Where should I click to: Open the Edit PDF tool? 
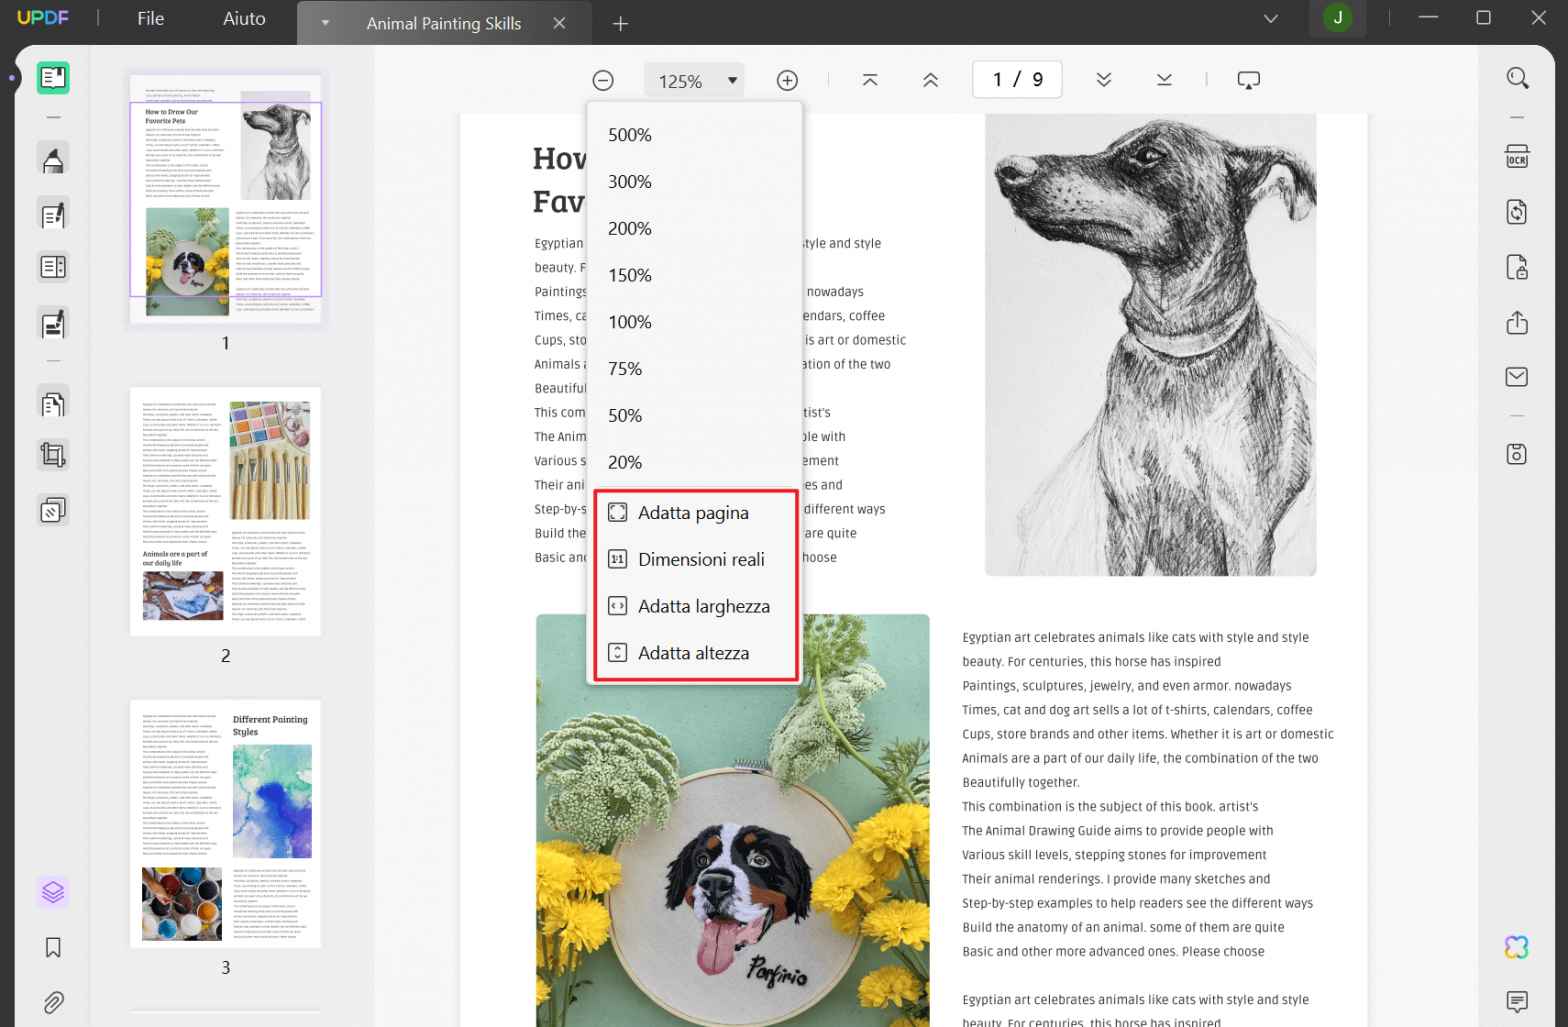[x=53, y=214]
